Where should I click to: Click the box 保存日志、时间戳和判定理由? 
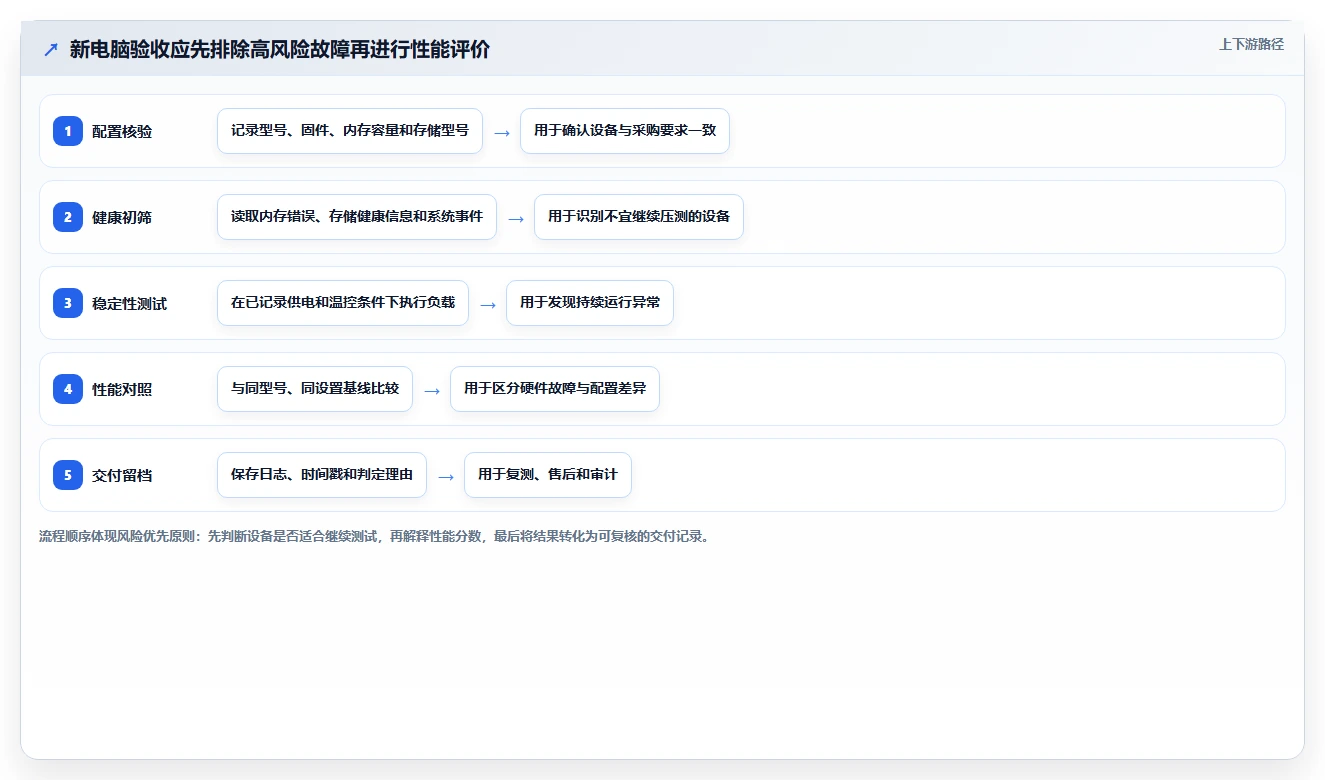coord(322,475)
